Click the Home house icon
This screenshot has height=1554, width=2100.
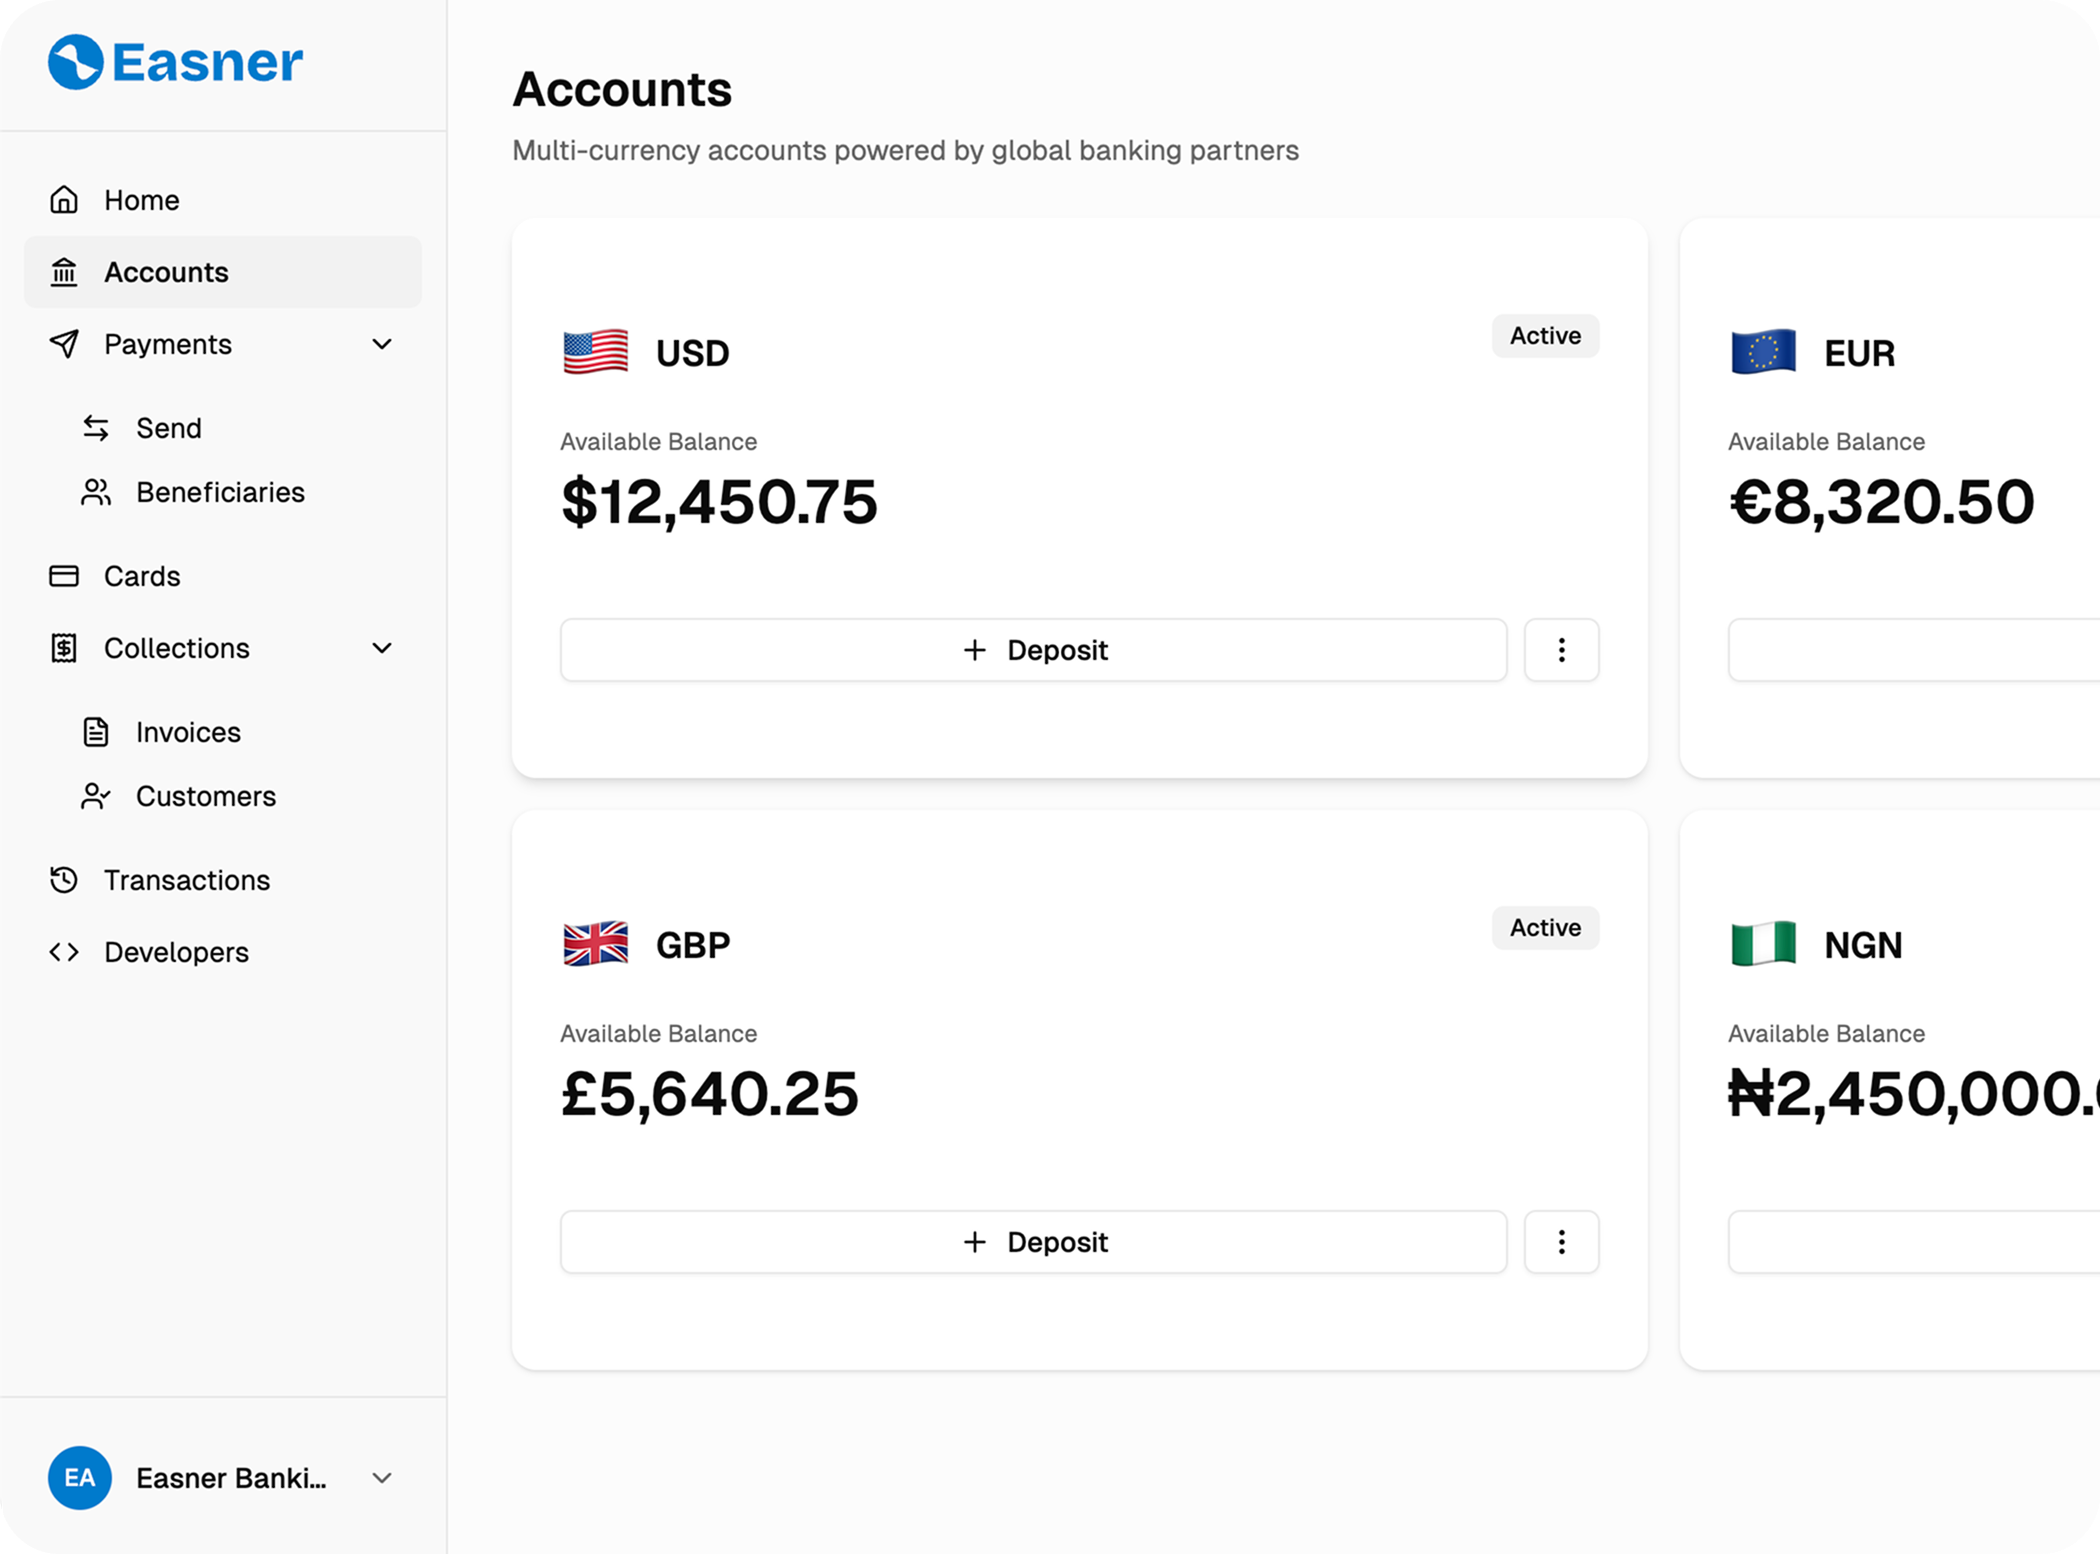(64, 200)
